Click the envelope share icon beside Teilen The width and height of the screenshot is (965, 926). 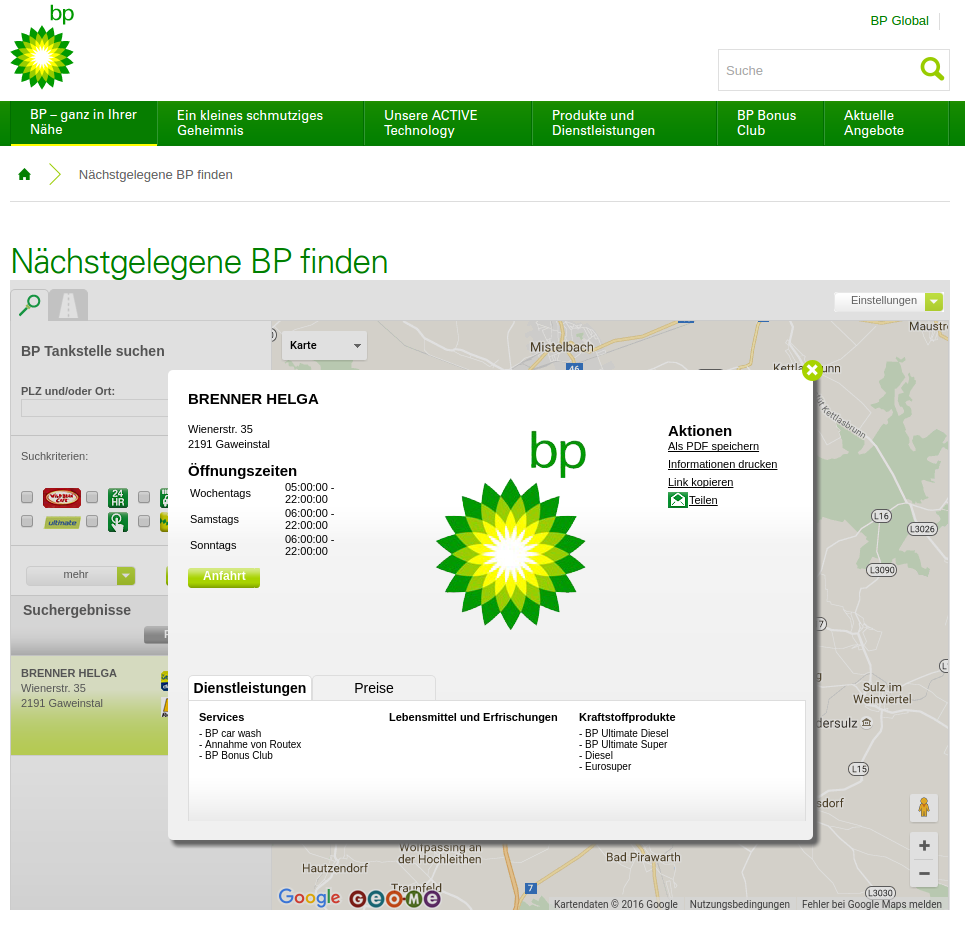[678, 500]
